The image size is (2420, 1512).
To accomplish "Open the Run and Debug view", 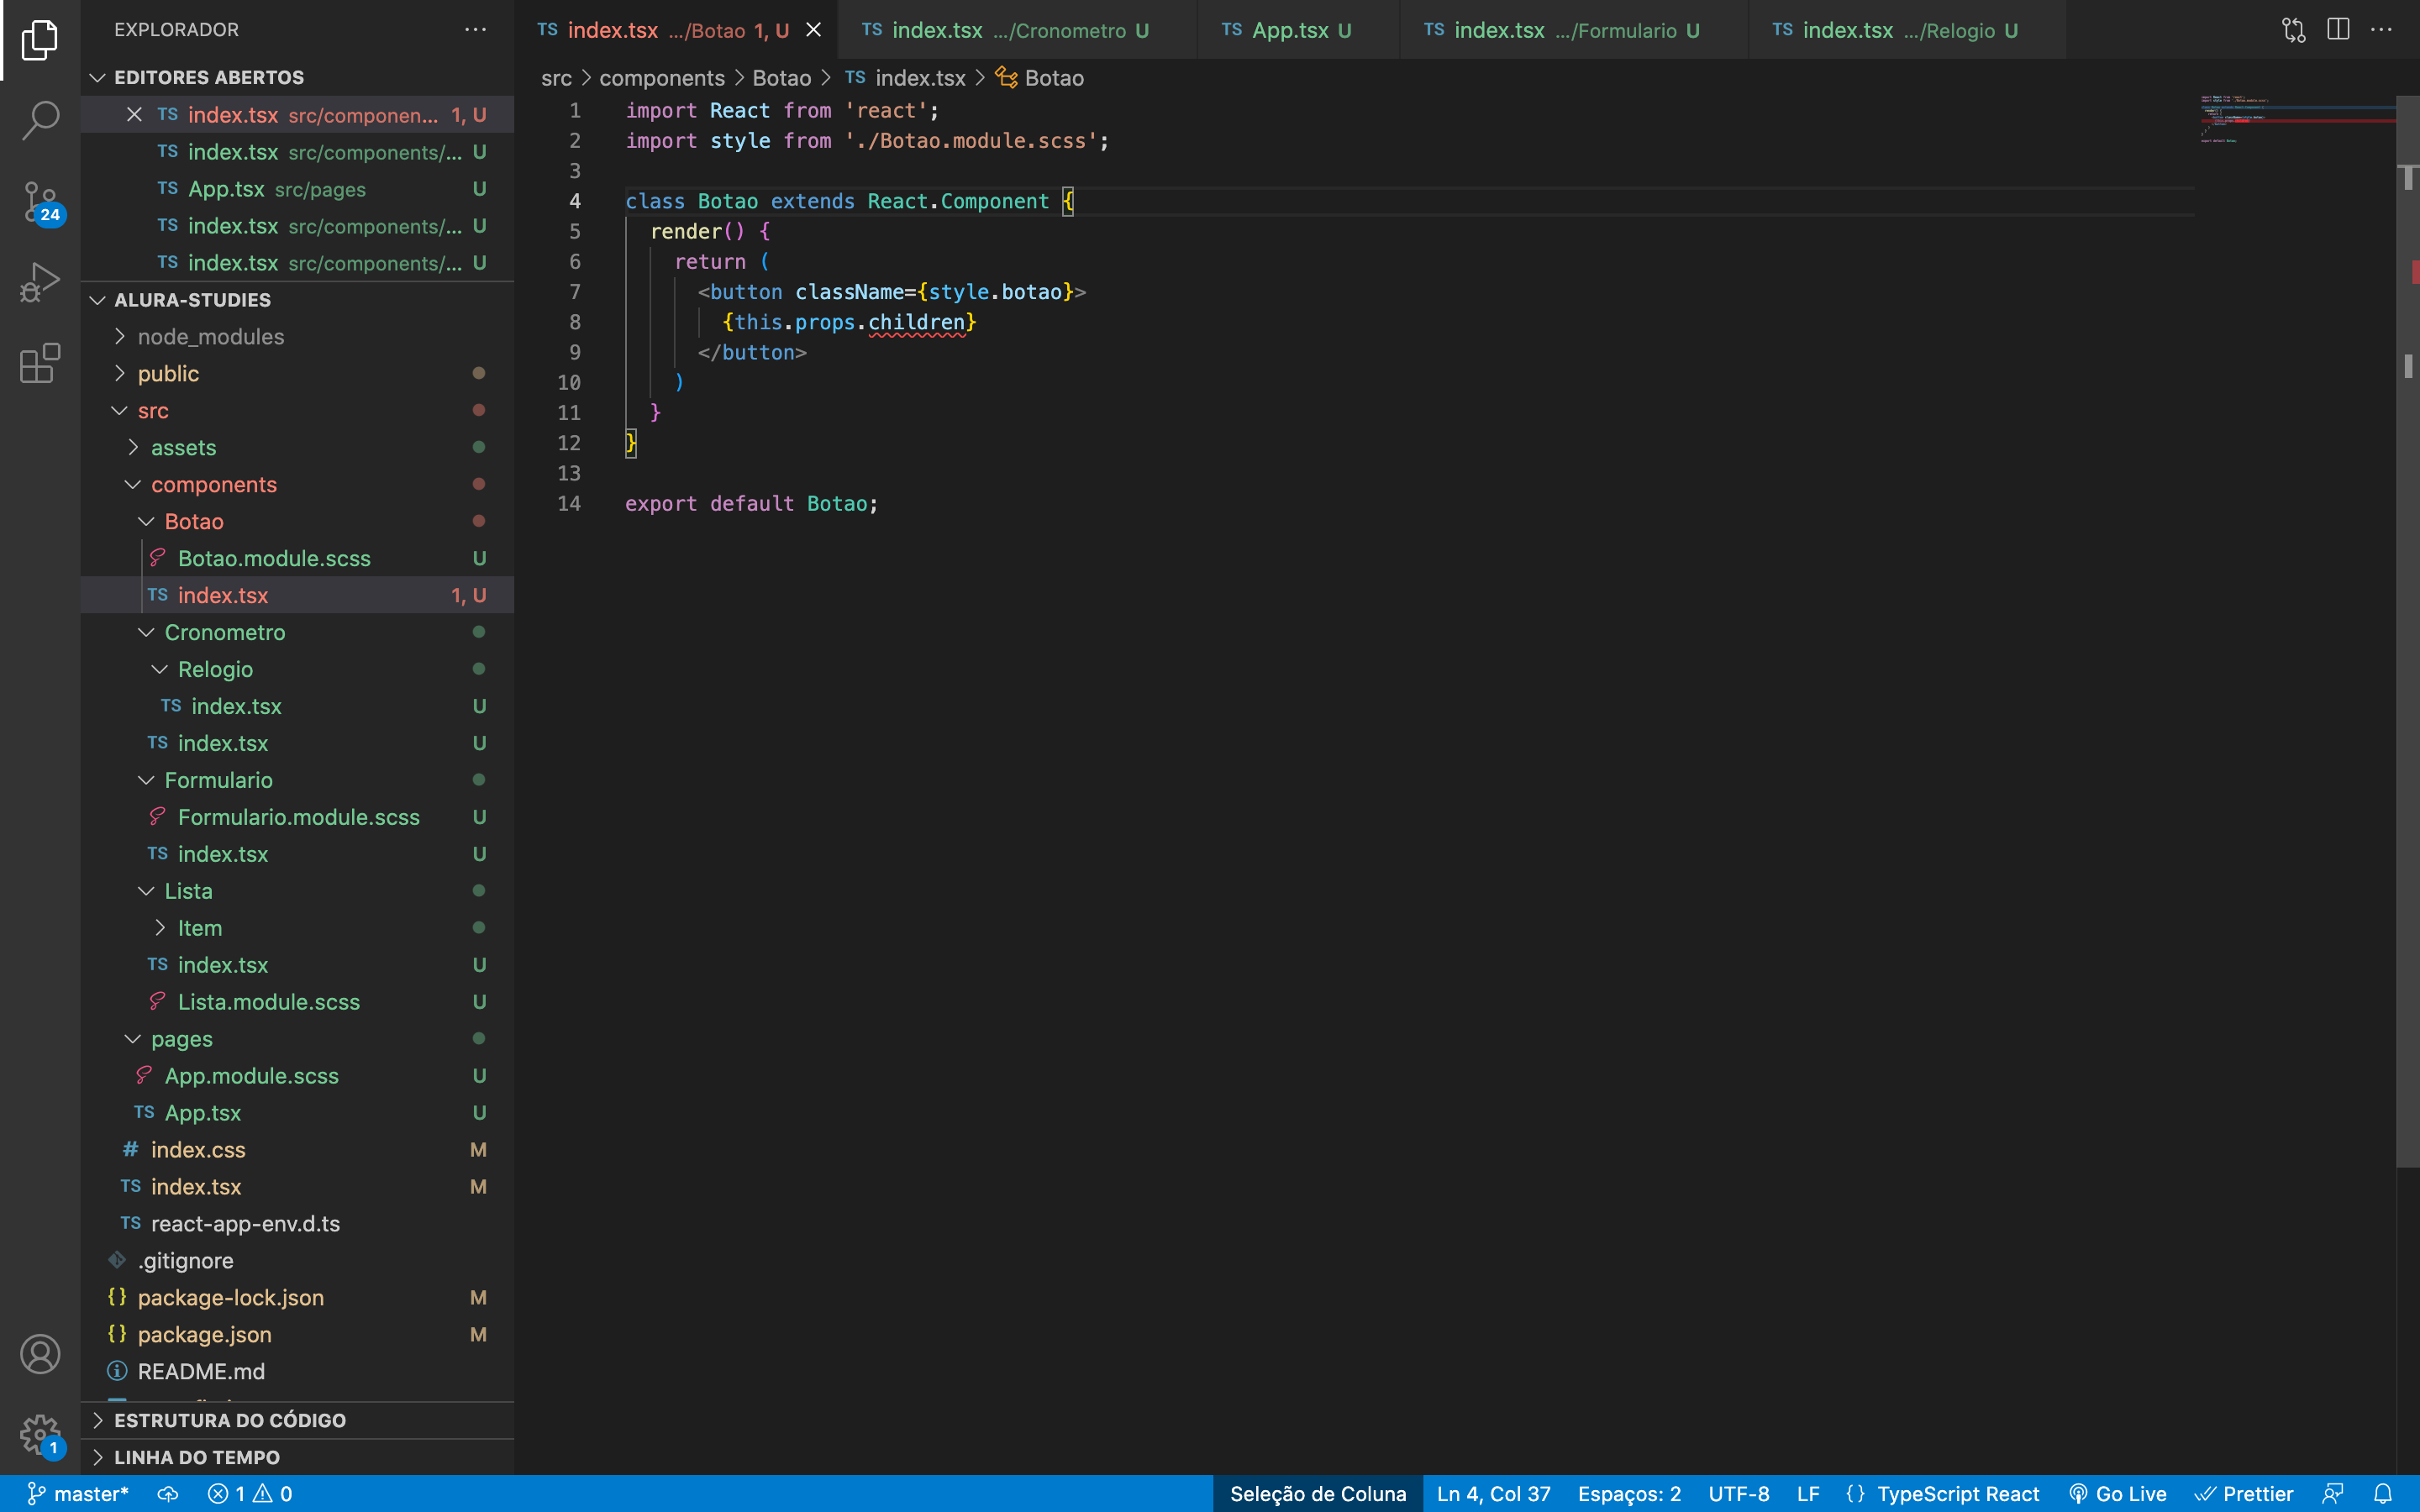I will coord(40,282).
